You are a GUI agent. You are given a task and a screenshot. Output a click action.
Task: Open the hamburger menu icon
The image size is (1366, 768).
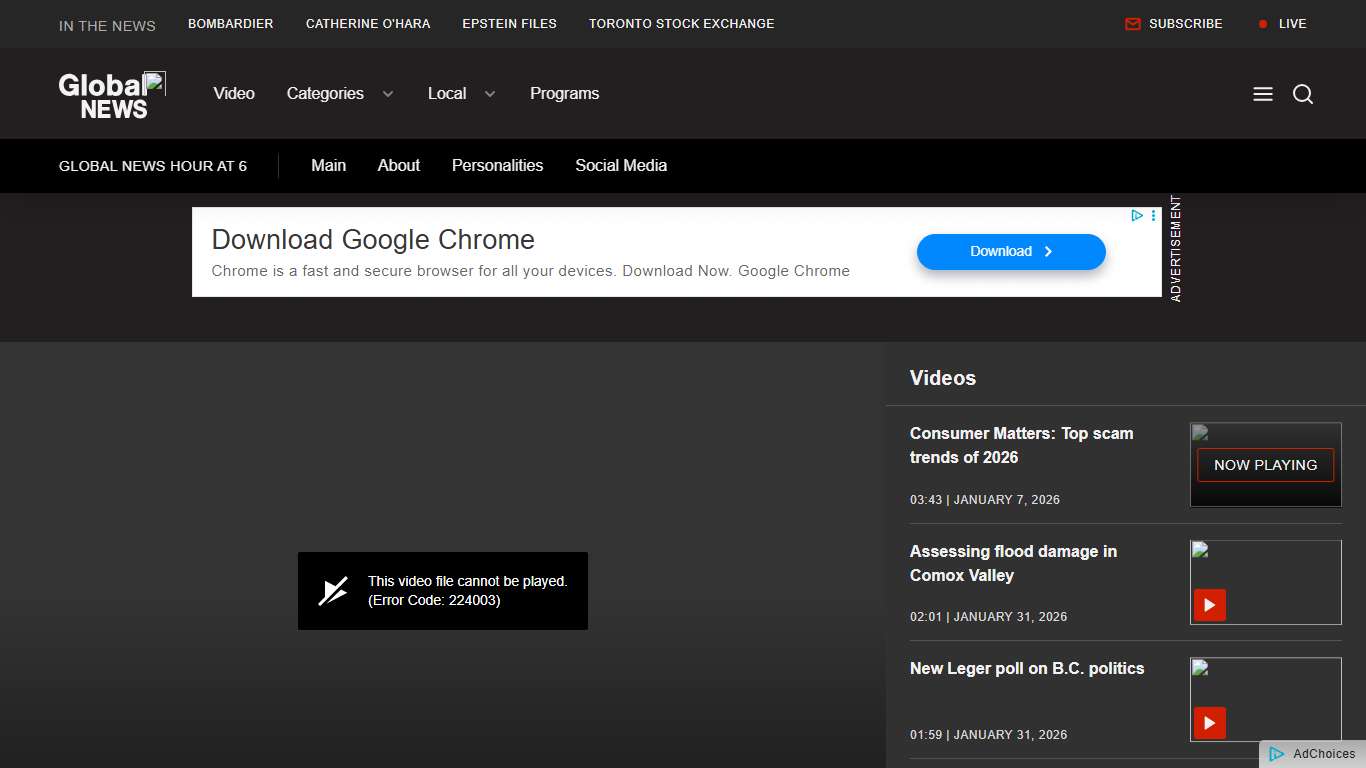(x=1263, y=94)
